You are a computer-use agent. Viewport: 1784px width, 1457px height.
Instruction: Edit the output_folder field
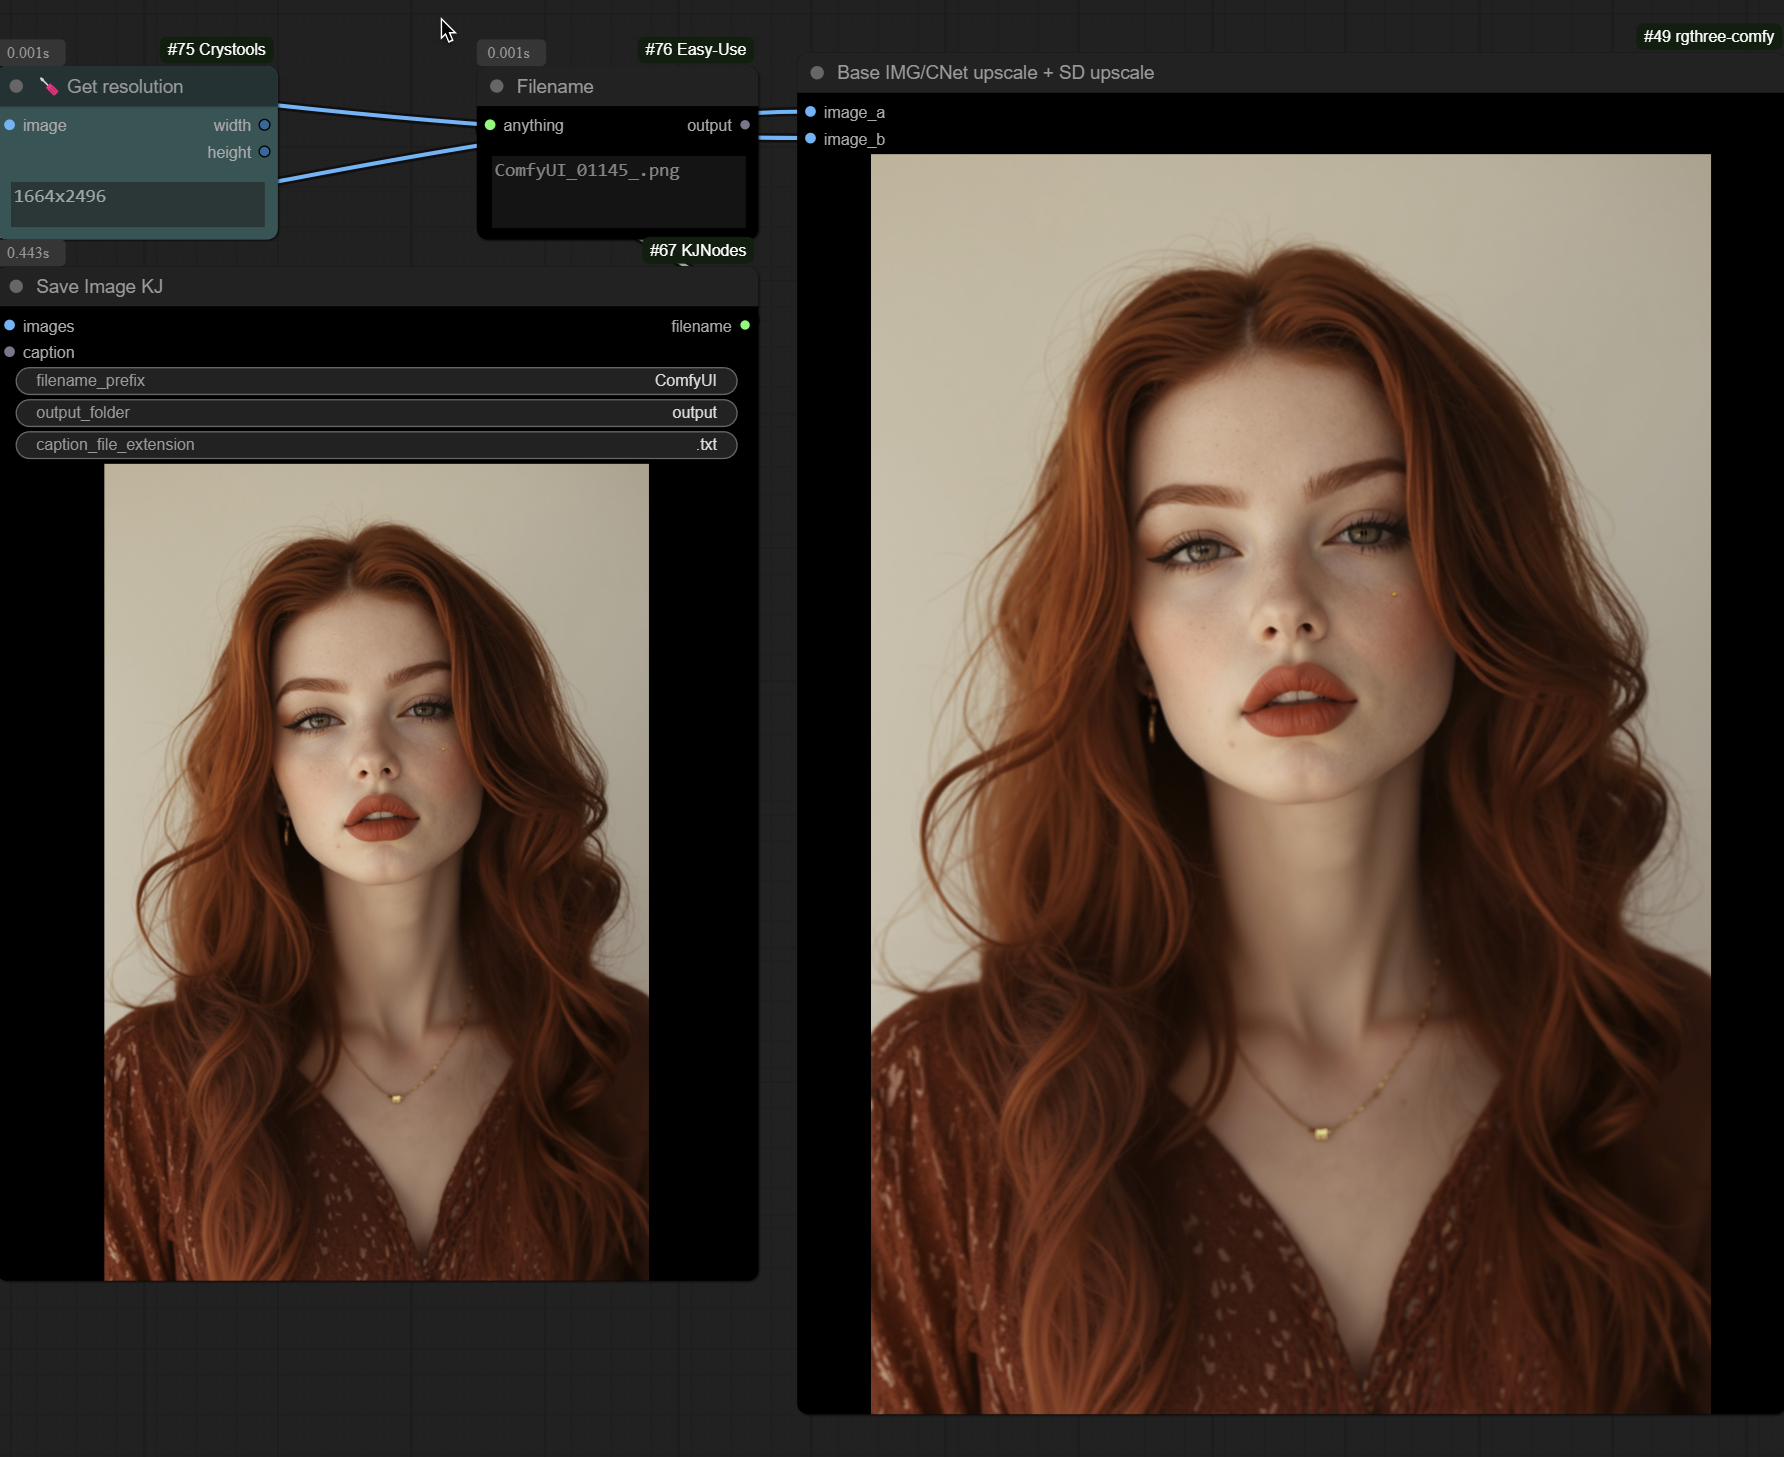coord(376,413)
